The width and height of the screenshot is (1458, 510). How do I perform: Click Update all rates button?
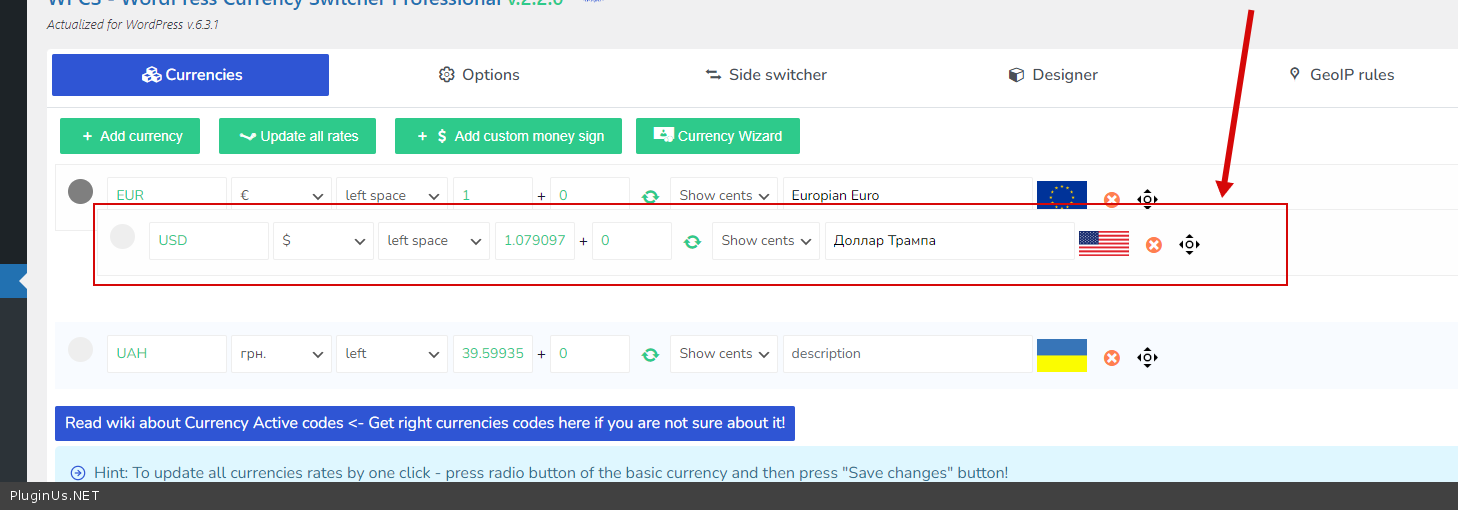[x=297, y=136]
